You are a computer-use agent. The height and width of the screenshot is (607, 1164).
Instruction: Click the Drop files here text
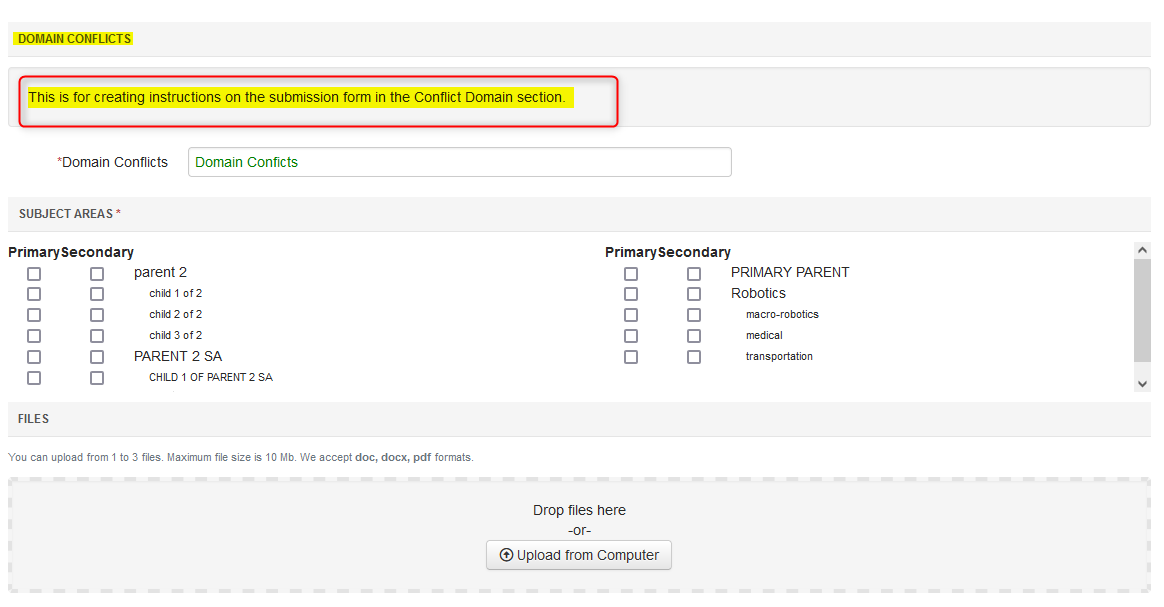(579, 511)
